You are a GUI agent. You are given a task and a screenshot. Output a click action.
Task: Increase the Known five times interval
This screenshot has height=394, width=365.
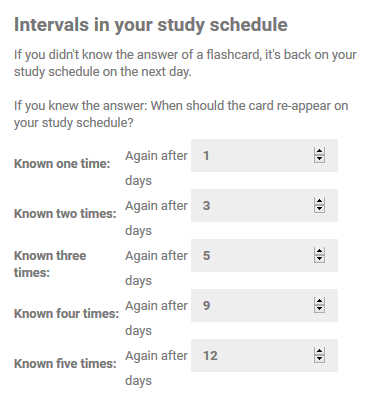click(x=319, y=351)
